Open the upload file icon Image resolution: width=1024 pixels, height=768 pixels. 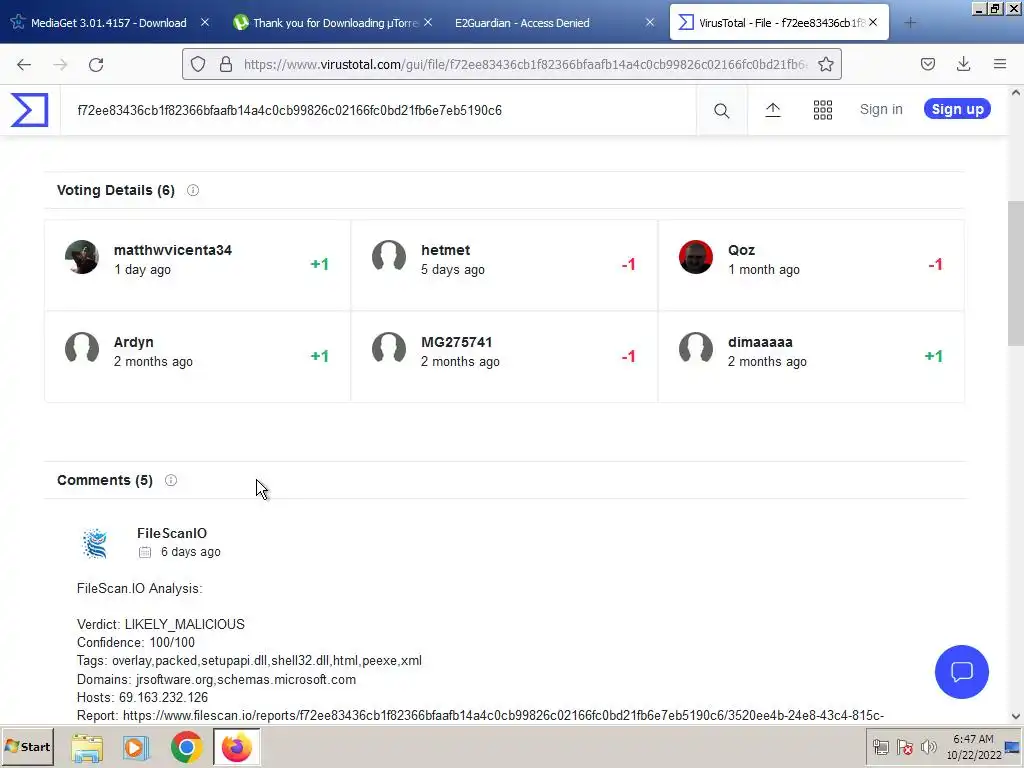tap(773, 110)
